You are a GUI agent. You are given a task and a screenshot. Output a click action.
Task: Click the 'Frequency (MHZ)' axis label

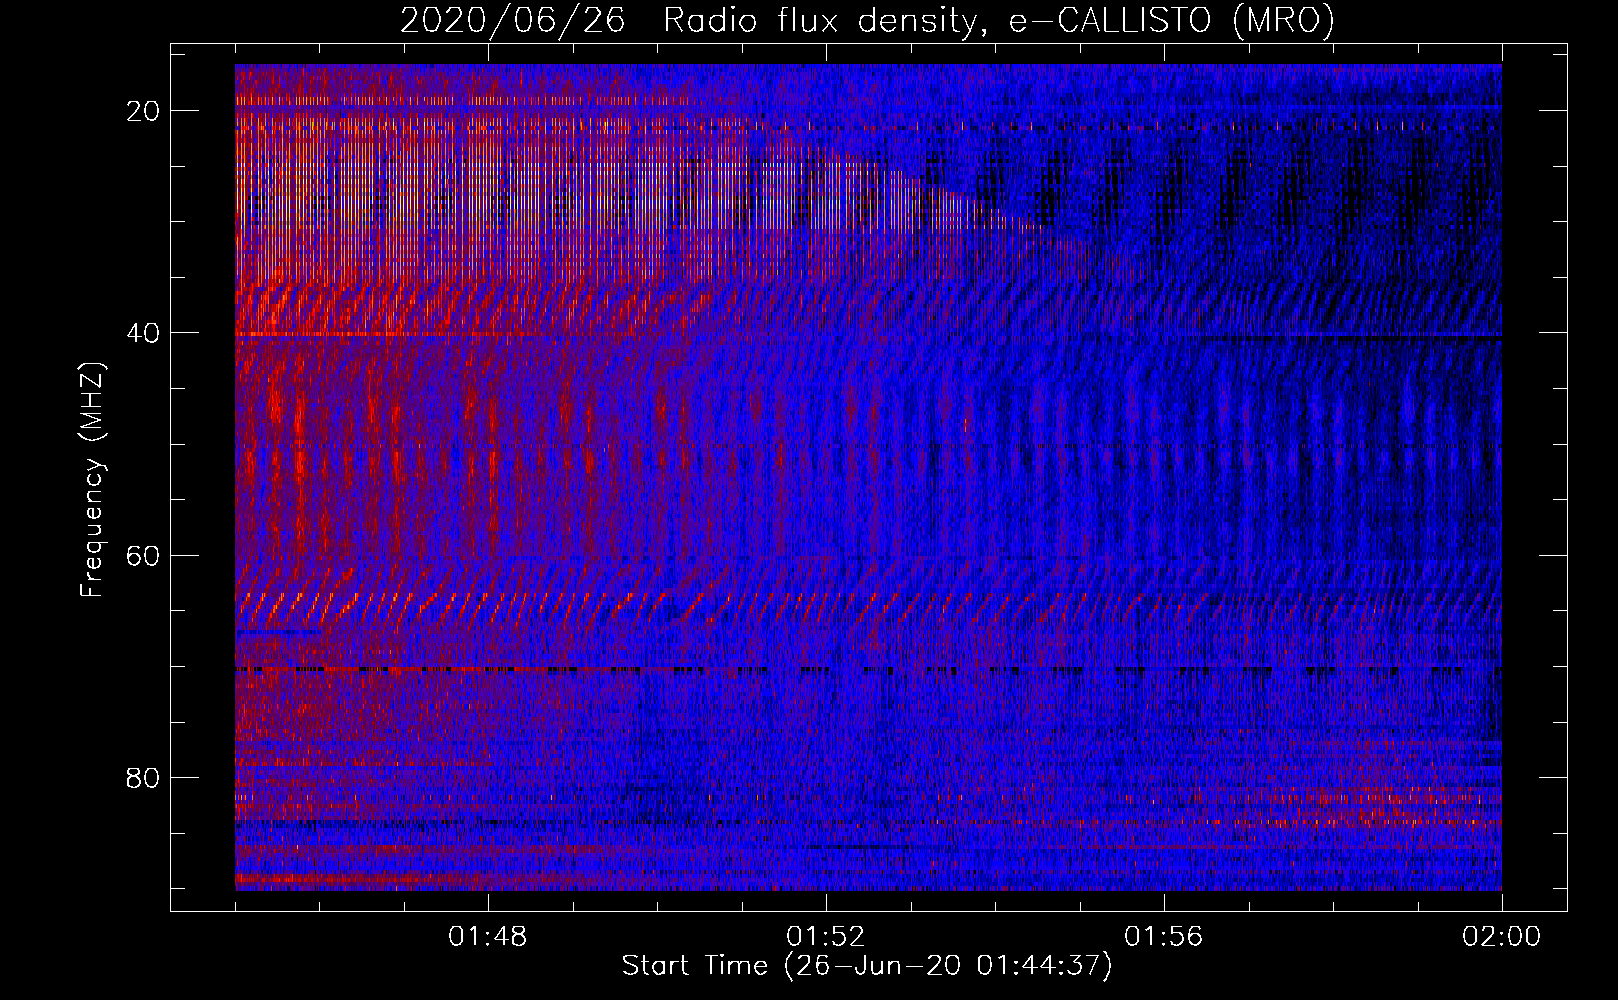[x=92, y=479]
